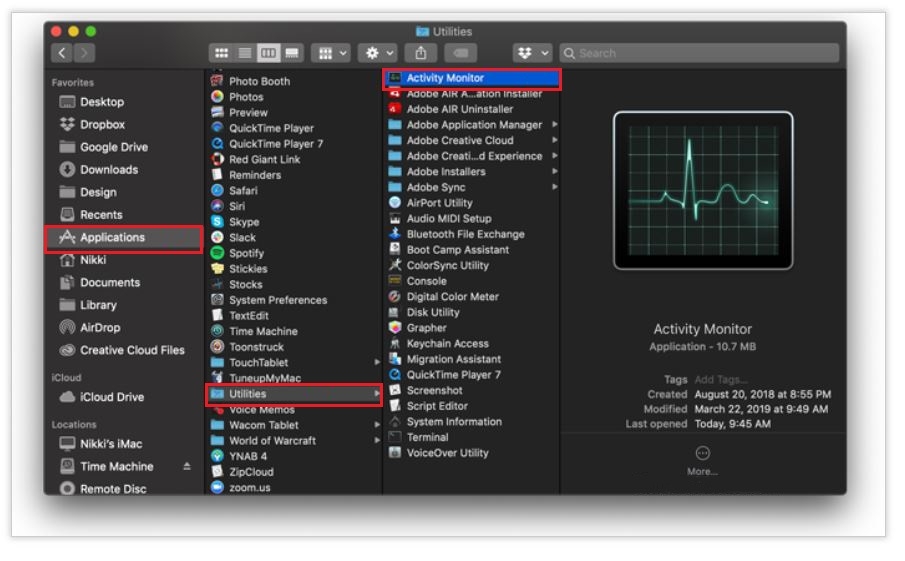The height and width of the screenshot is (561, 905).
Task: Go forward with the Finder forward arrow
Action: click(84, 53)
